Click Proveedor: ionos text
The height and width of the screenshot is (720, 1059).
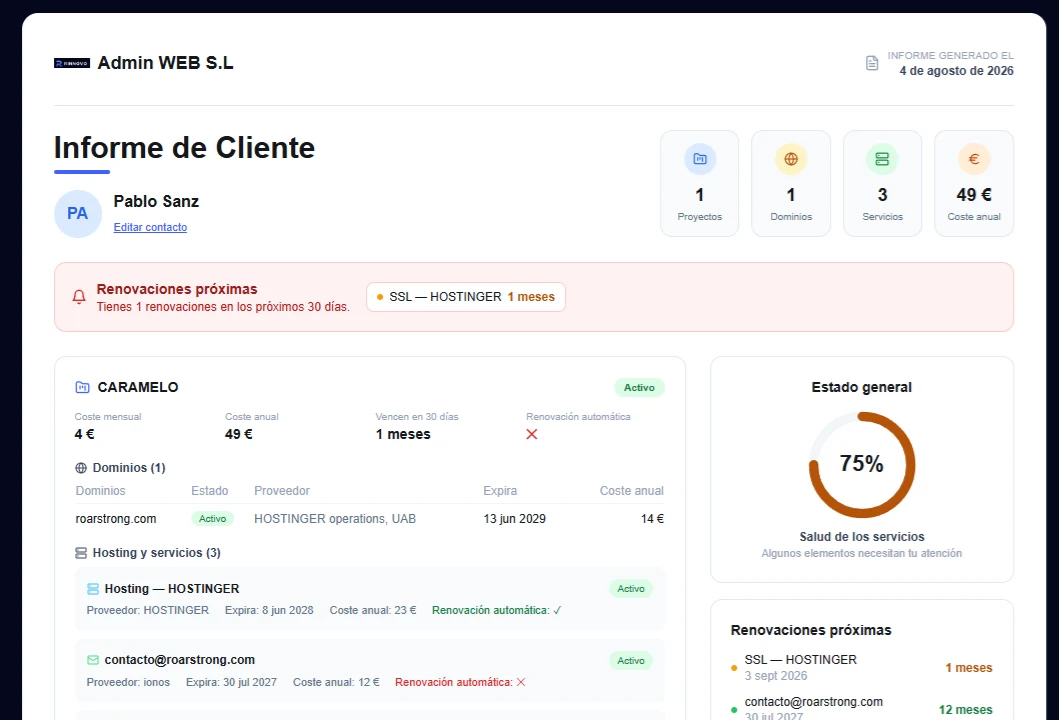click(128, 682)
